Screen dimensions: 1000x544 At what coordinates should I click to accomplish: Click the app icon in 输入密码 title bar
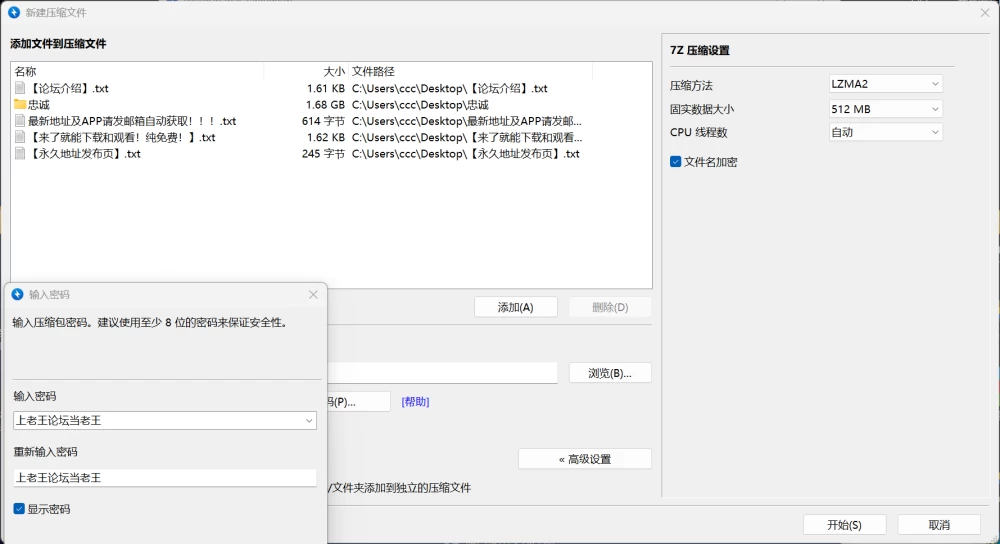17,294
